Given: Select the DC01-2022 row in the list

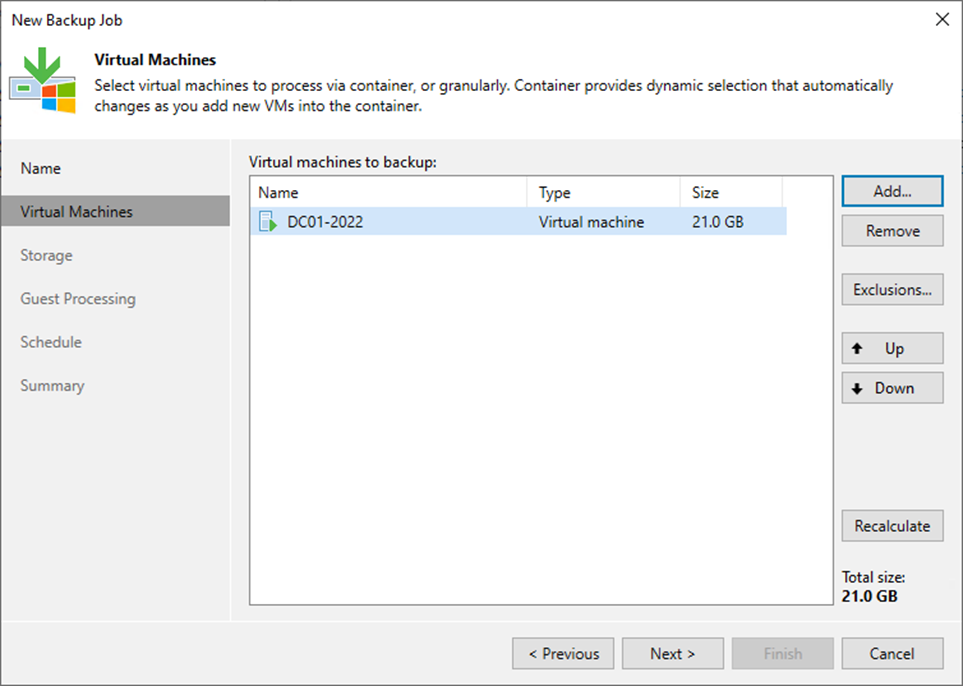Looking at the screenshot, I should pyautogui.click(x=519, y=222).
